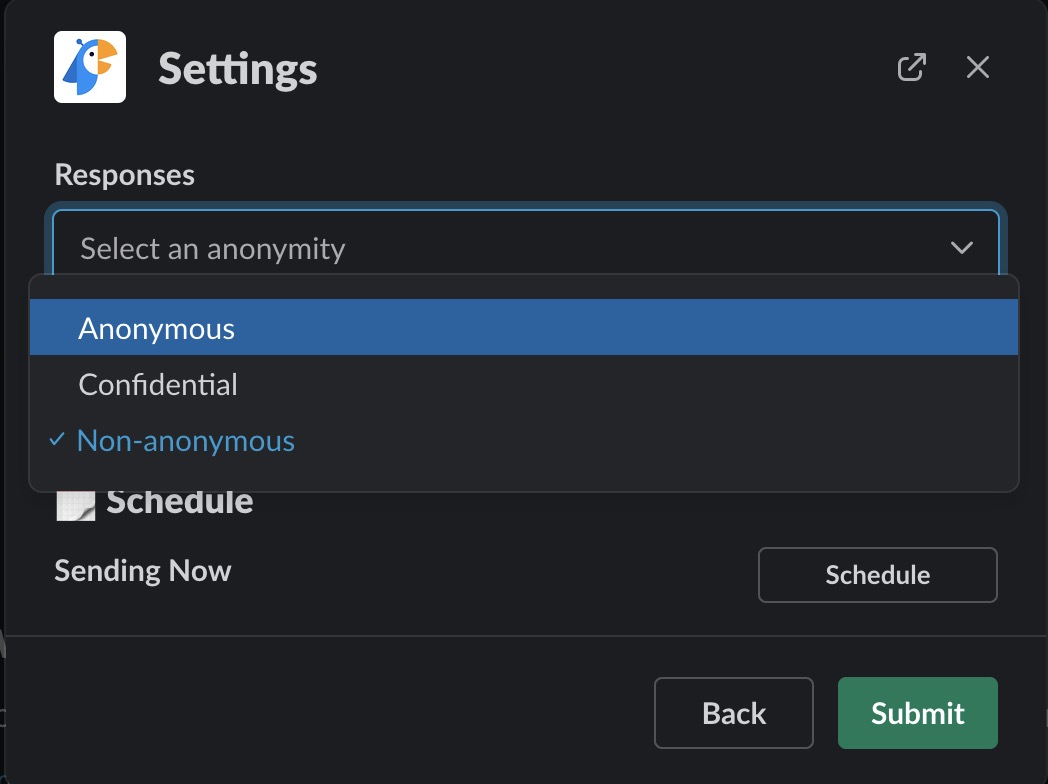Viewport: 1048px width, 784px height.
Task: Open the Settings dialog in a new window
Action: pyautogui.click(x=911, y=67)
